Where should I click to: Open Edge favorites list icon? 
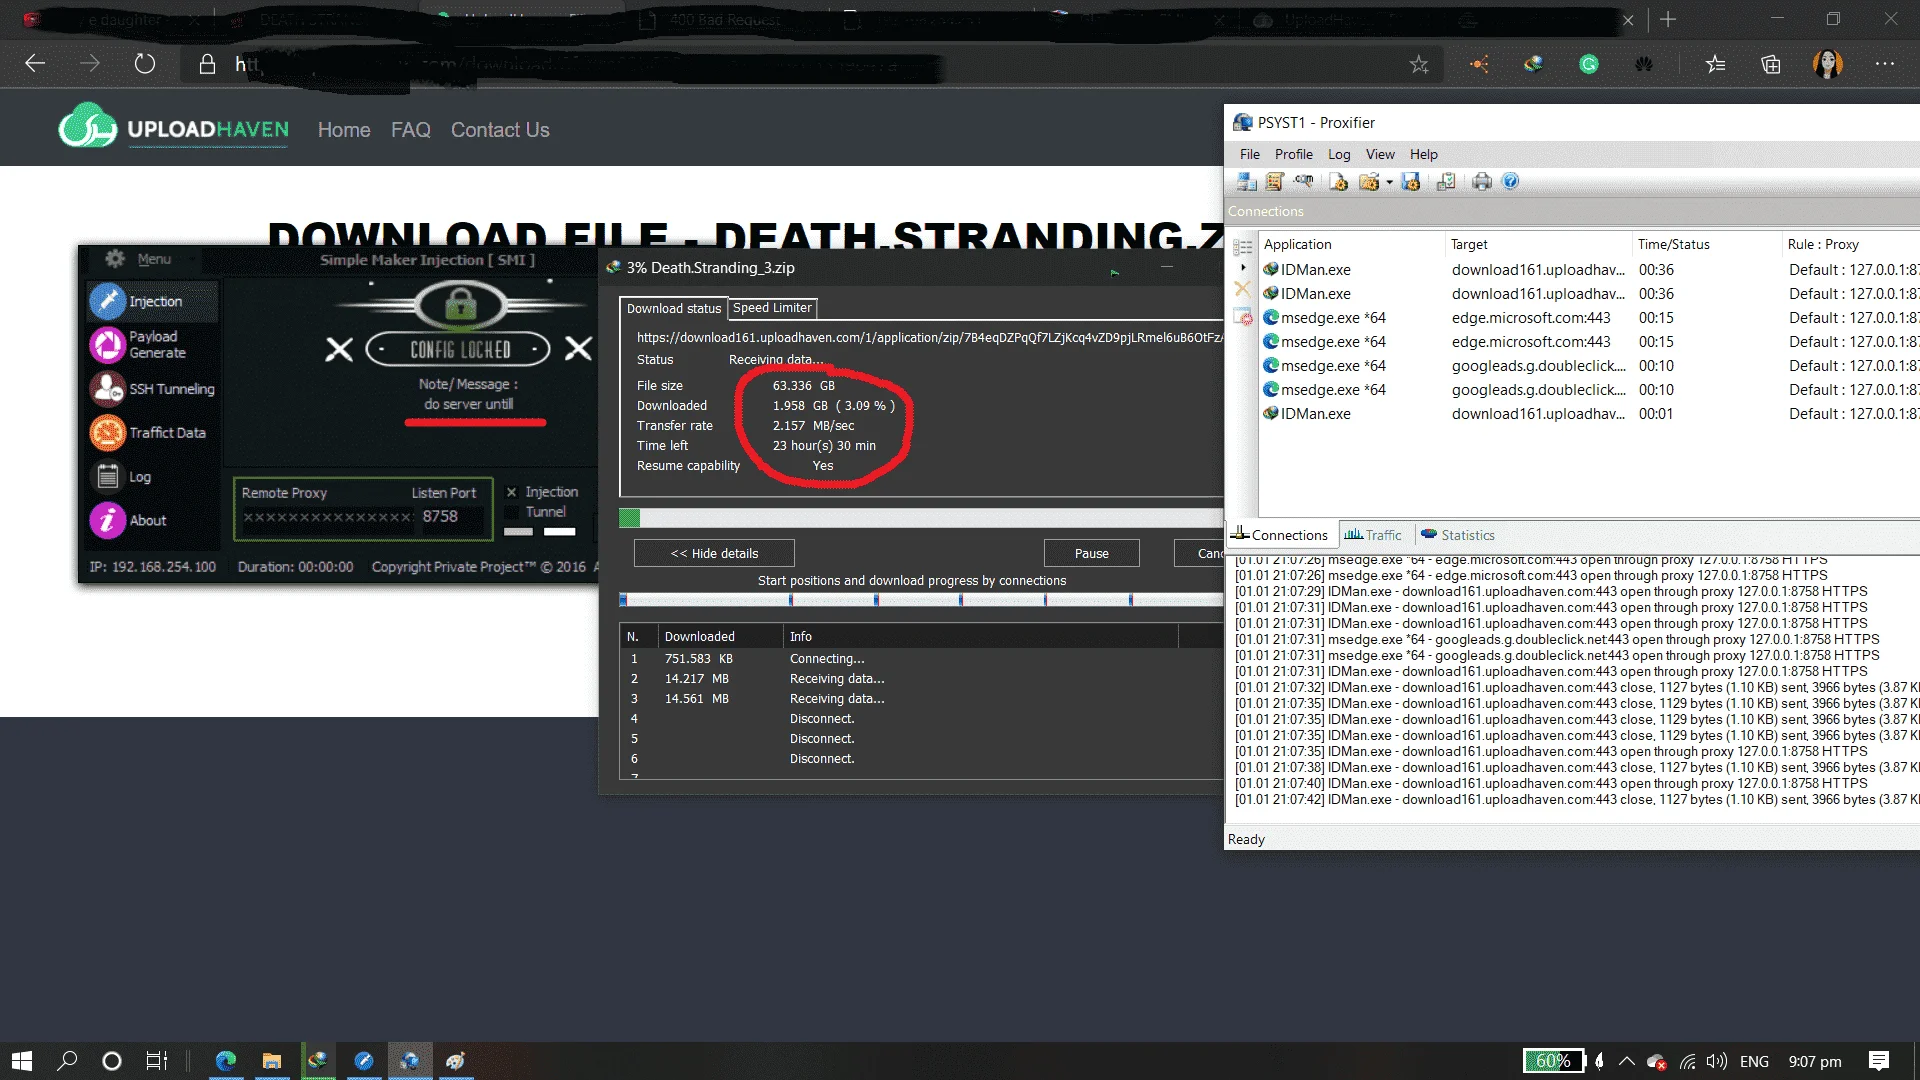1716,64
